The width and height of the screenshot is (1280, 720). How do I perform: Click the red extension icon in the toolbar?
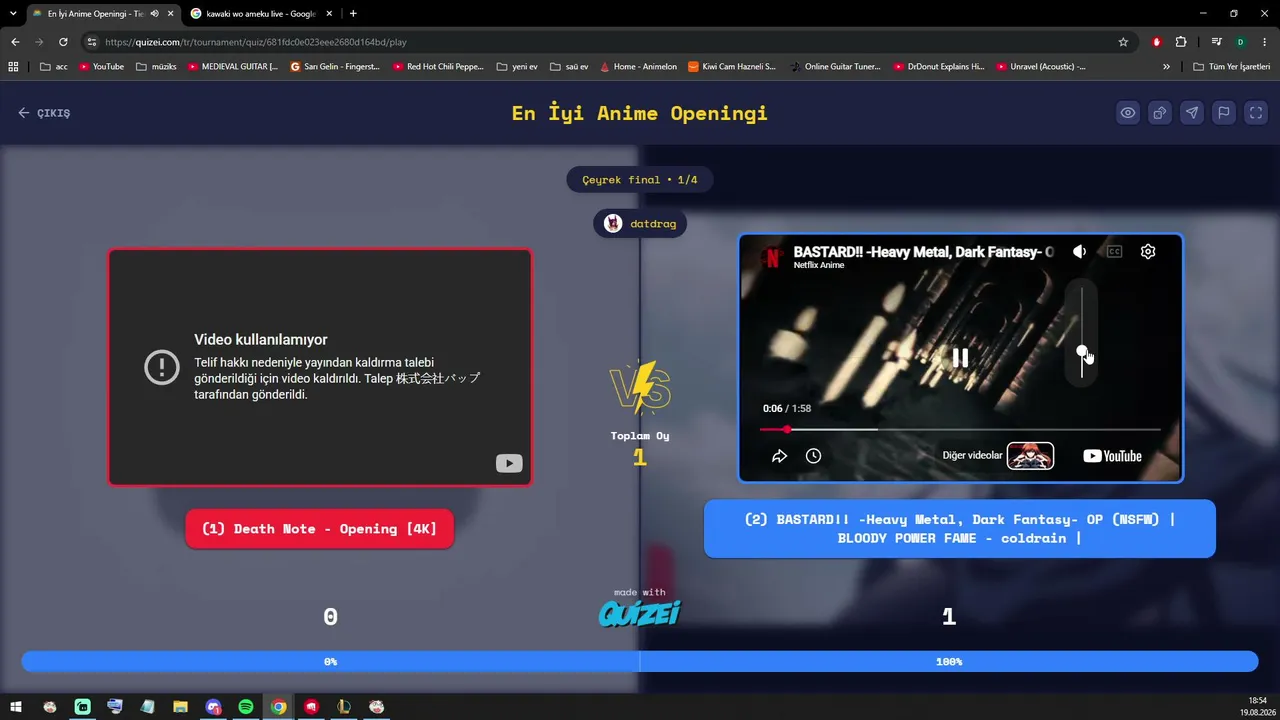click(1157, 42)
